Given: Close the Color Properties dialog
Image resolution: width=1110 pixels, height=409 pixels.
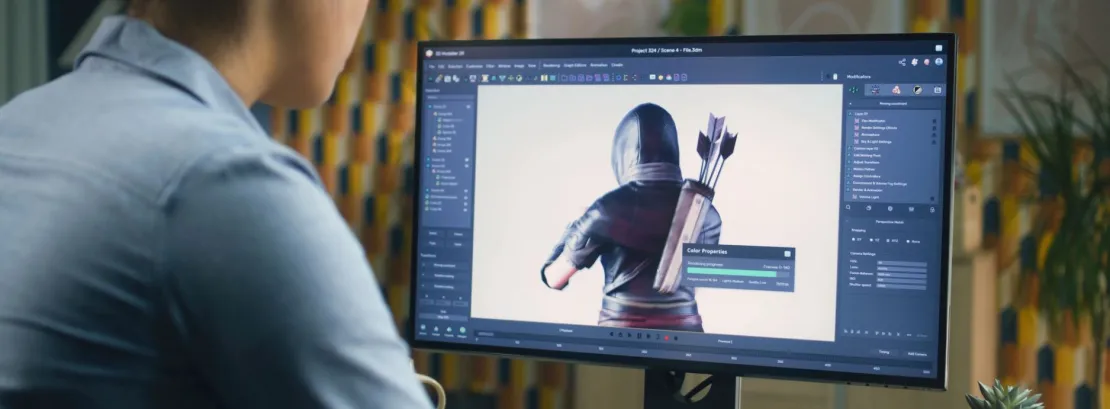Looking at the screenshot, I should [x=788, y=253].
